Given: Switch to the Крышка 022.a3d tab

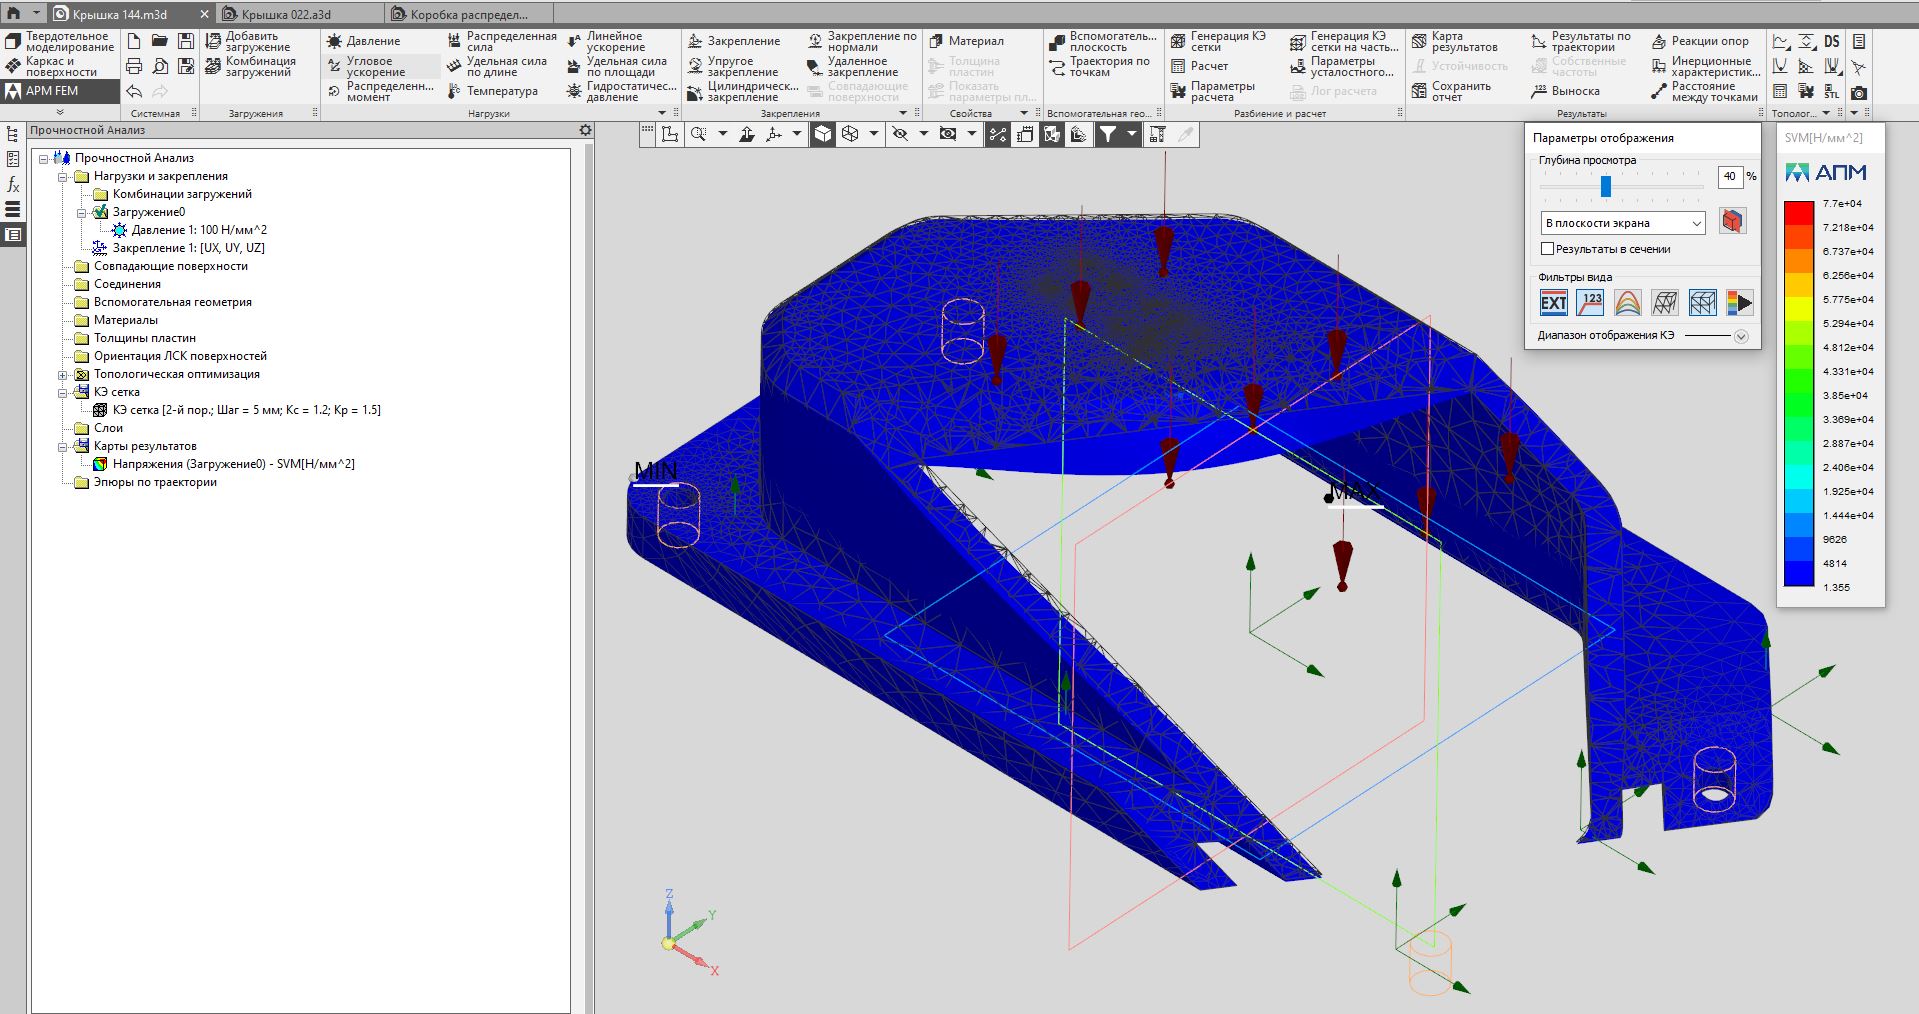Looking at the screenshot, I should pyautogui.click(x=287, y=14).
